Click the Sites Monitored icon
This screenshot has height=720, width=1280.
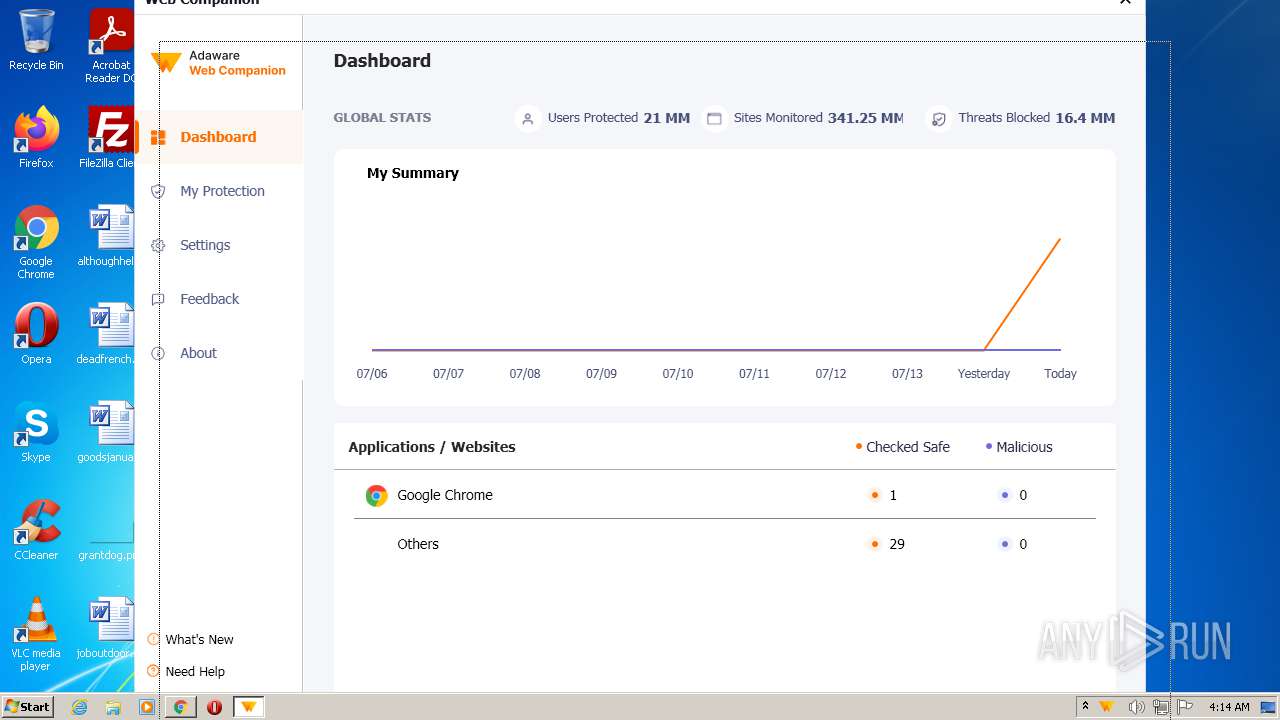click(x=714, y=118)
